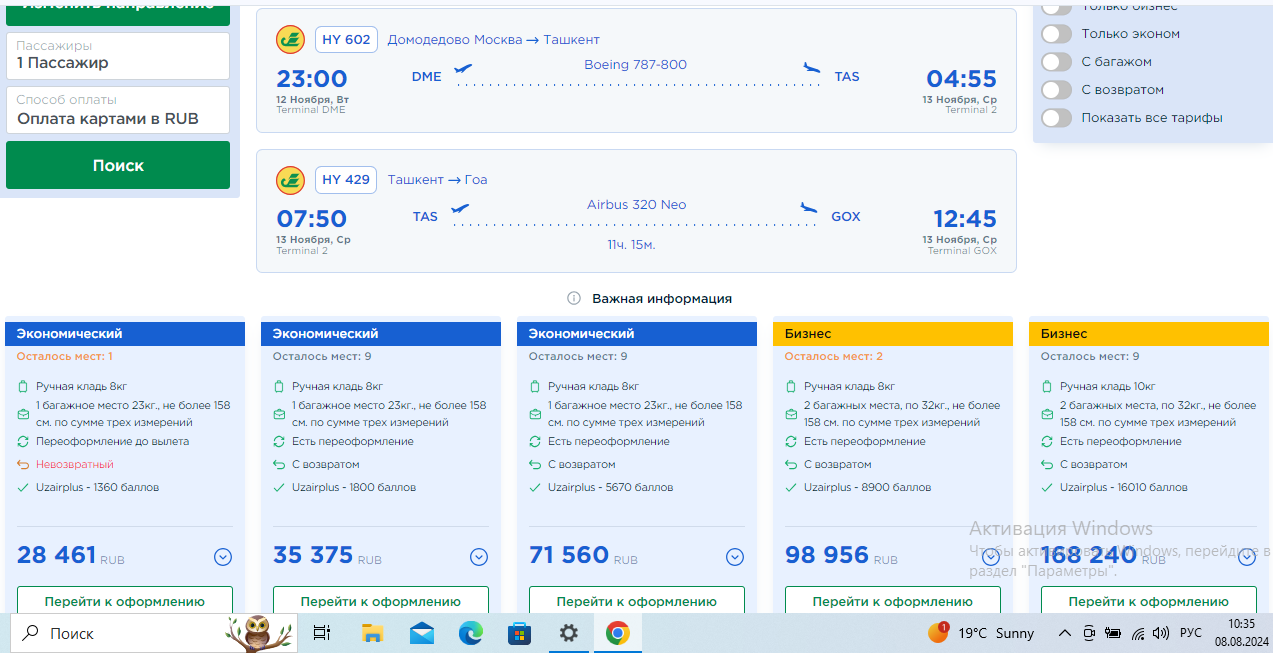Open the Пассажиры selector

118,56
